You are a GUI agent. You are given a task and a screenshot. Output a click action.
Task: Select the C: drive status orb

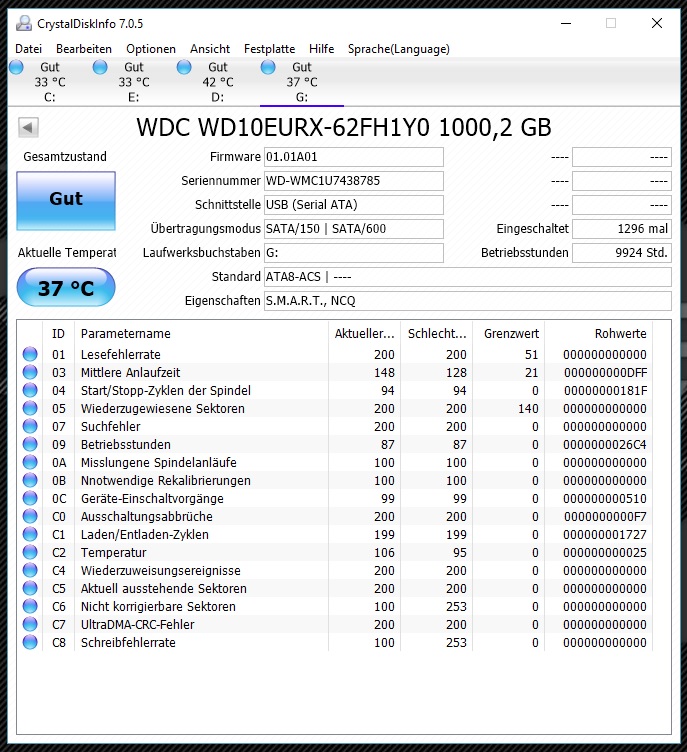(16, 67)
